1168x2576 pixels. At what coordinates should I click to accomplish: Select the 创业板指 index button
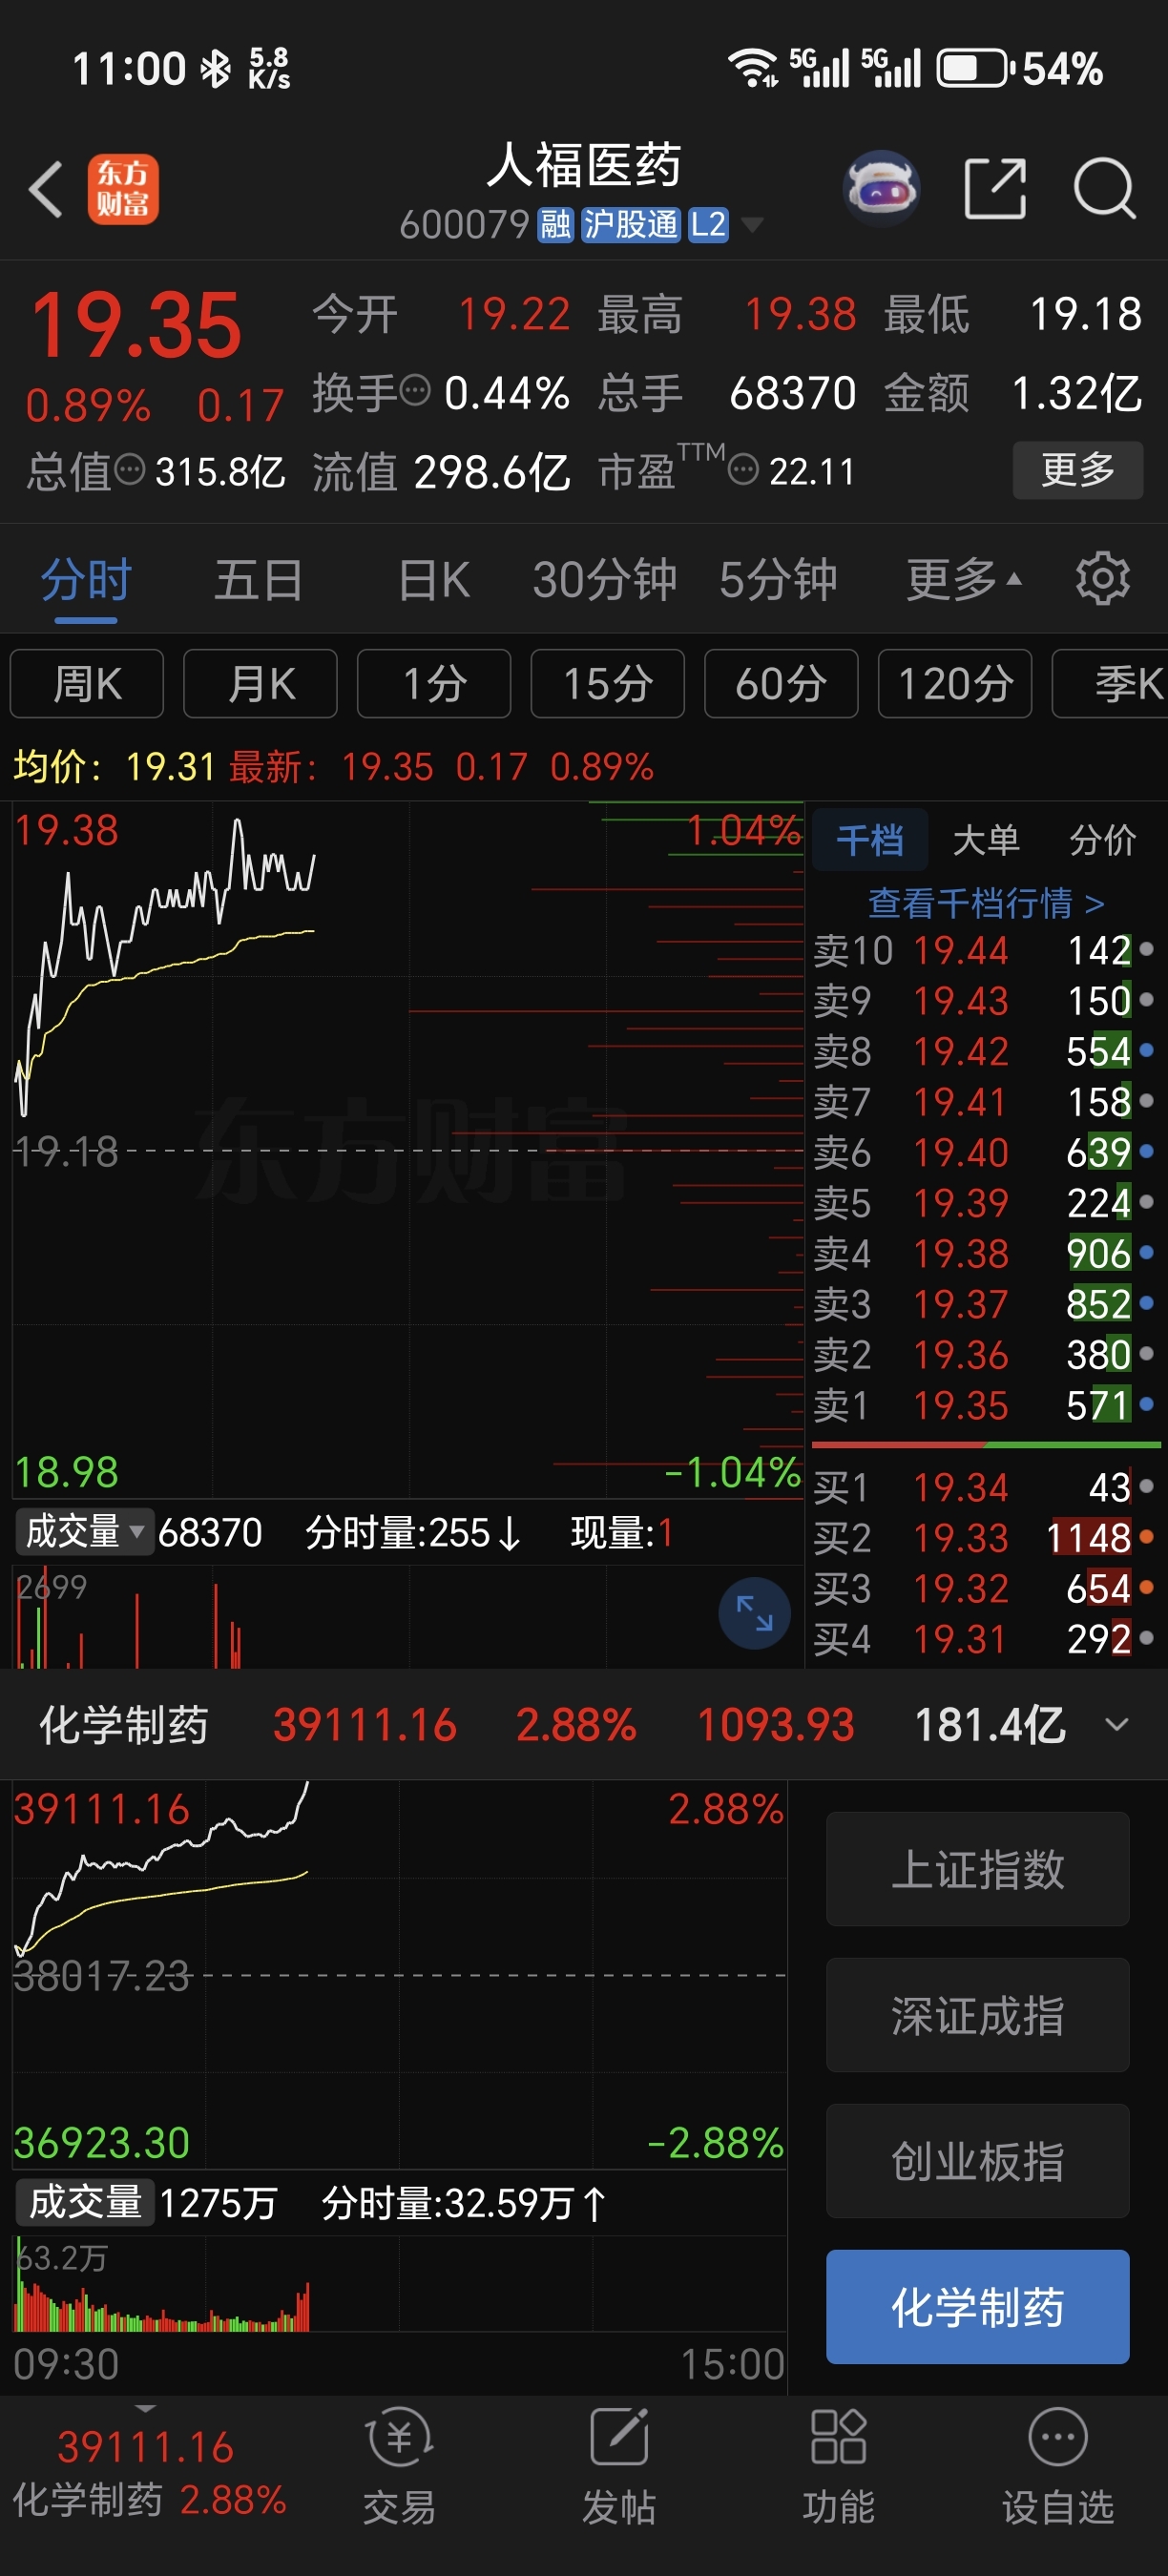pos(978,2161)
